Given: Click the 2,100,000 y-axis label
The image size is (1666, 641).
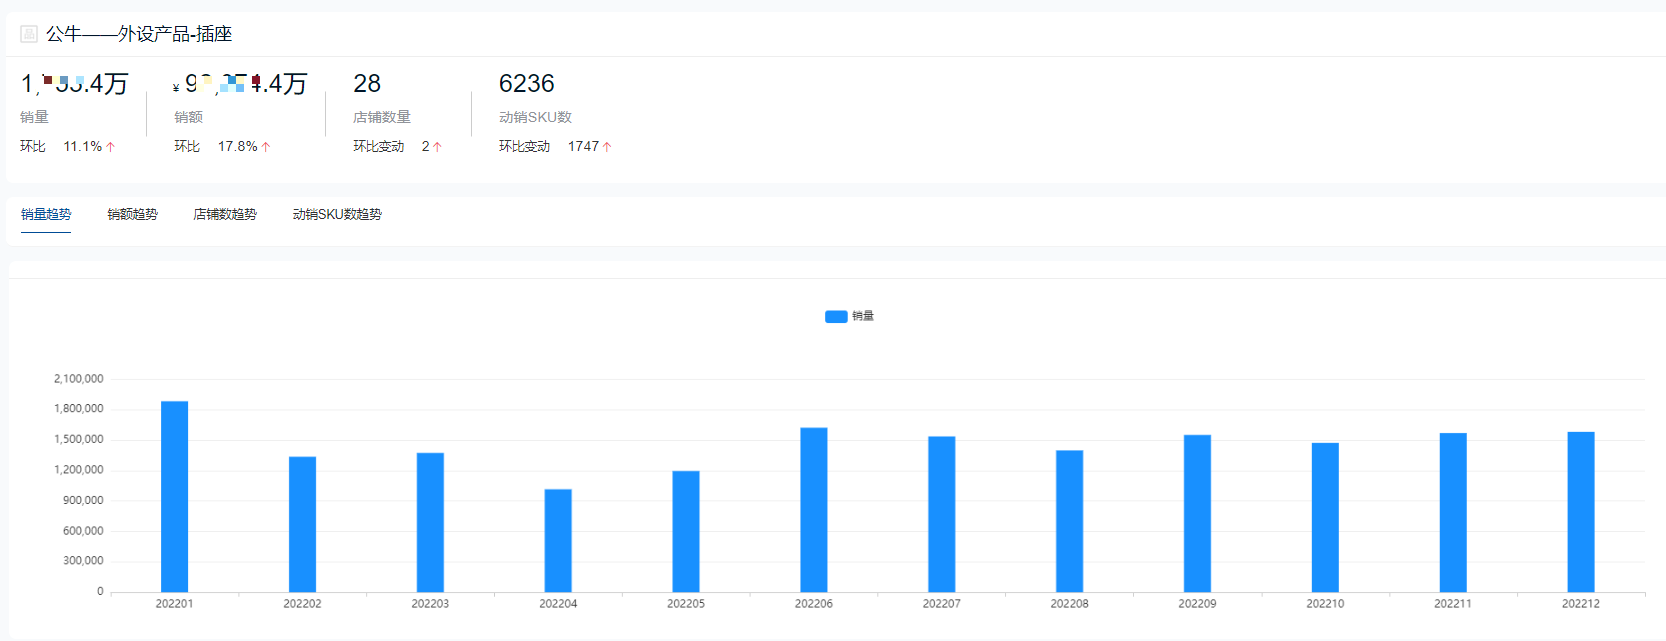Looking at the screenshot, I should point(79,379).
